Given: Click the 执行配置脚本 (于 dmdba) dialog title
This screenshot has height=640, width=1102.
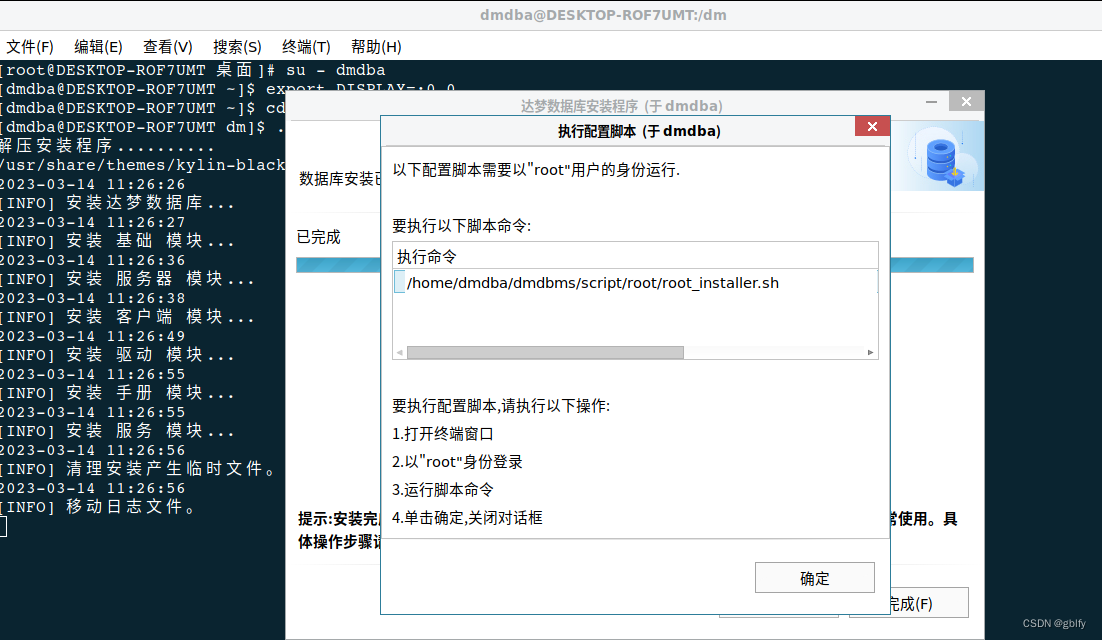Looking at the screenshot, I should [639, 131].
